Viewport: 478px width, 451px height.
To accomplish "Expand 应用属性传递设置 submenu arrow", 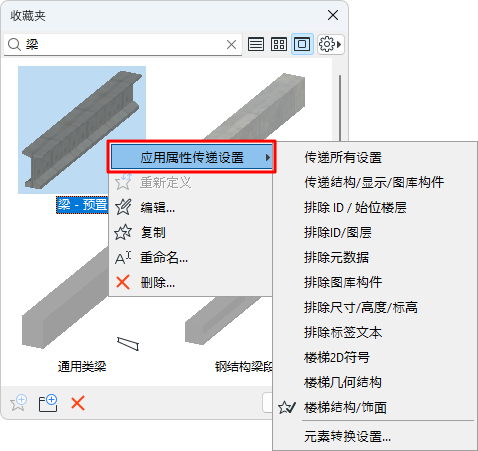I will tap(267, 157).
